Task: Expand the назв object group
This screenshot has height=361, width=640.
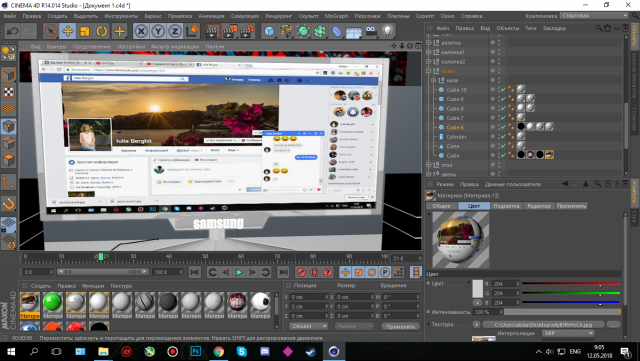Action: (x=433, y=80)
